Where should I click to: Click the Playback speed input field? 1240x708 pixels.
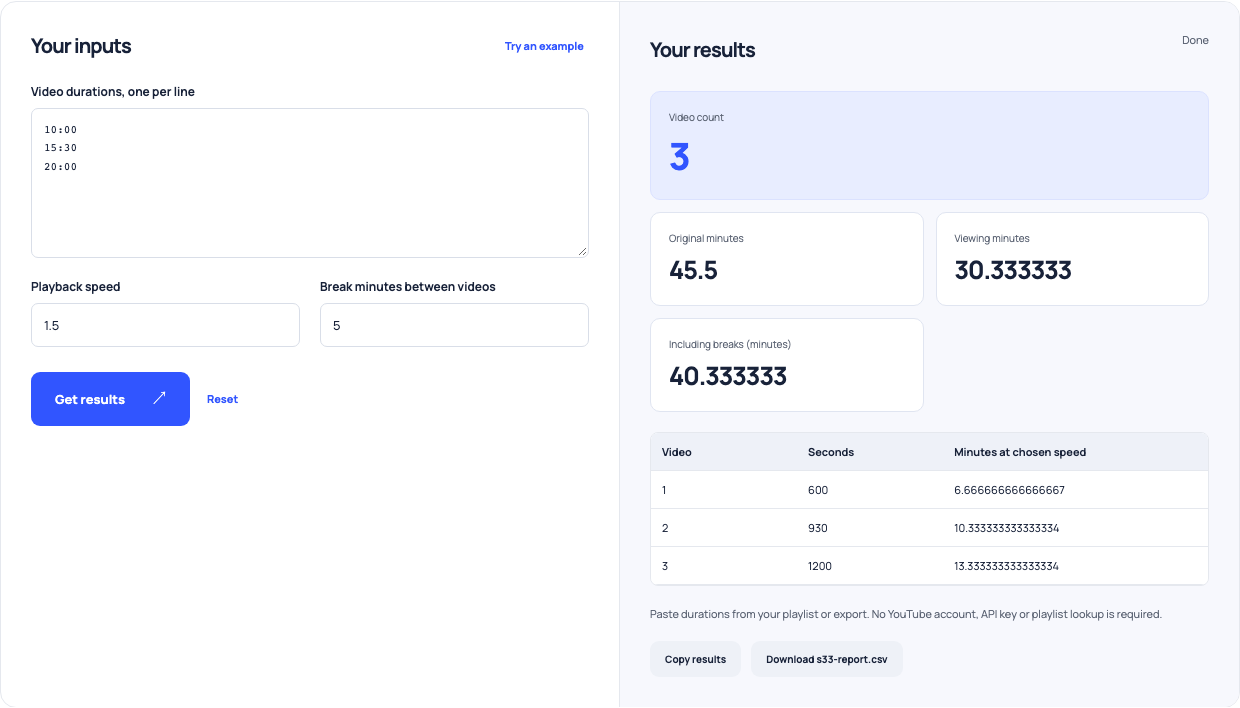(x=165, y=325)
